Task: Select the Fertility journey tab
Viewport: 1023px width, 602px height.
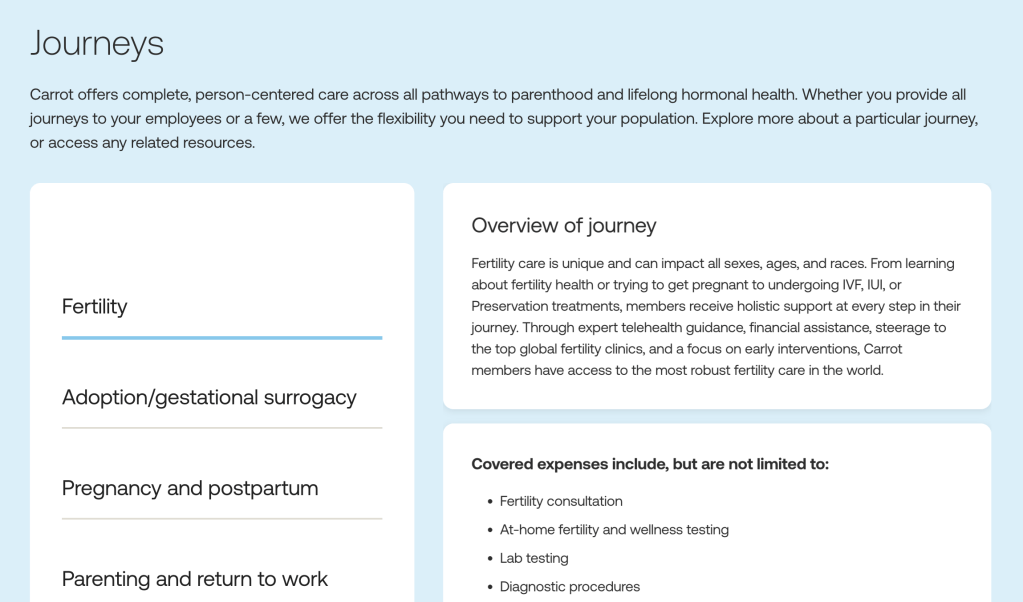Action: click(95, 307)
